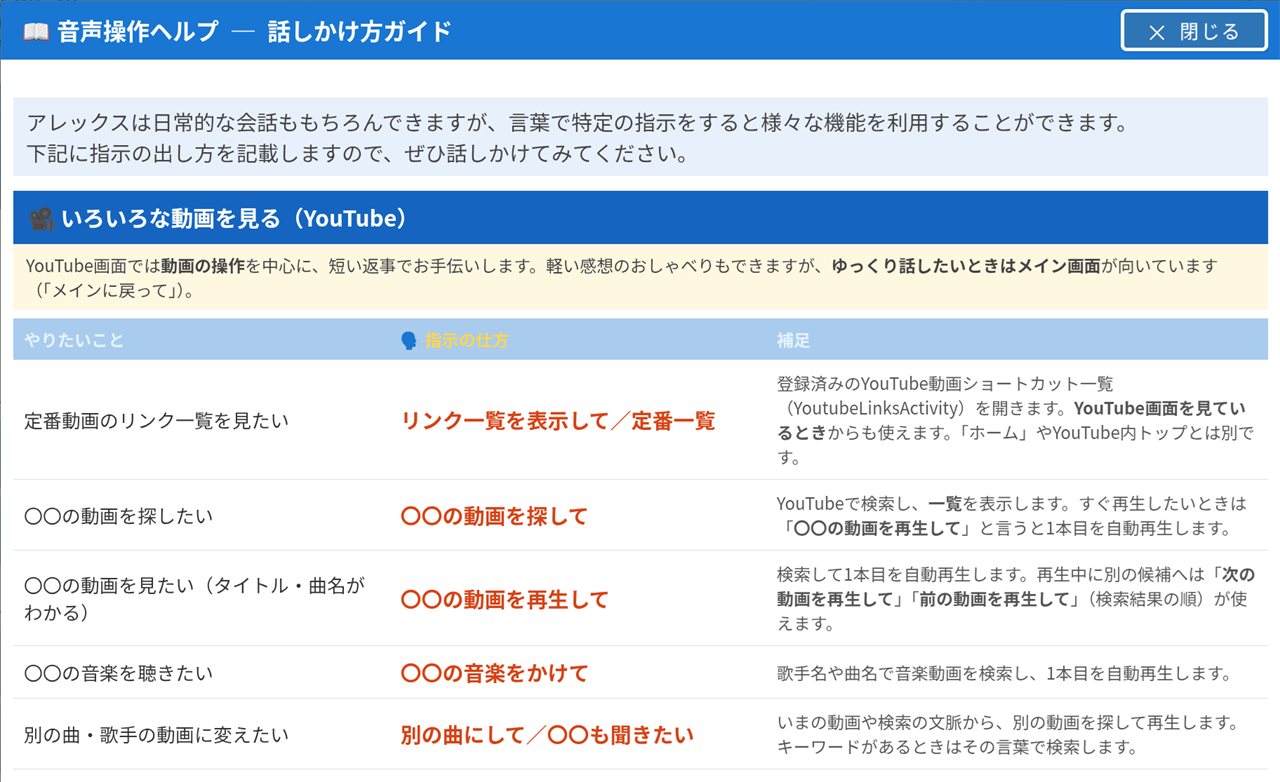Image resolution: width=1280 pixels, height=782 pixels.
Task: Click the yellow notice starting YouTube画面では動画の操作
Action: point(640,279)
